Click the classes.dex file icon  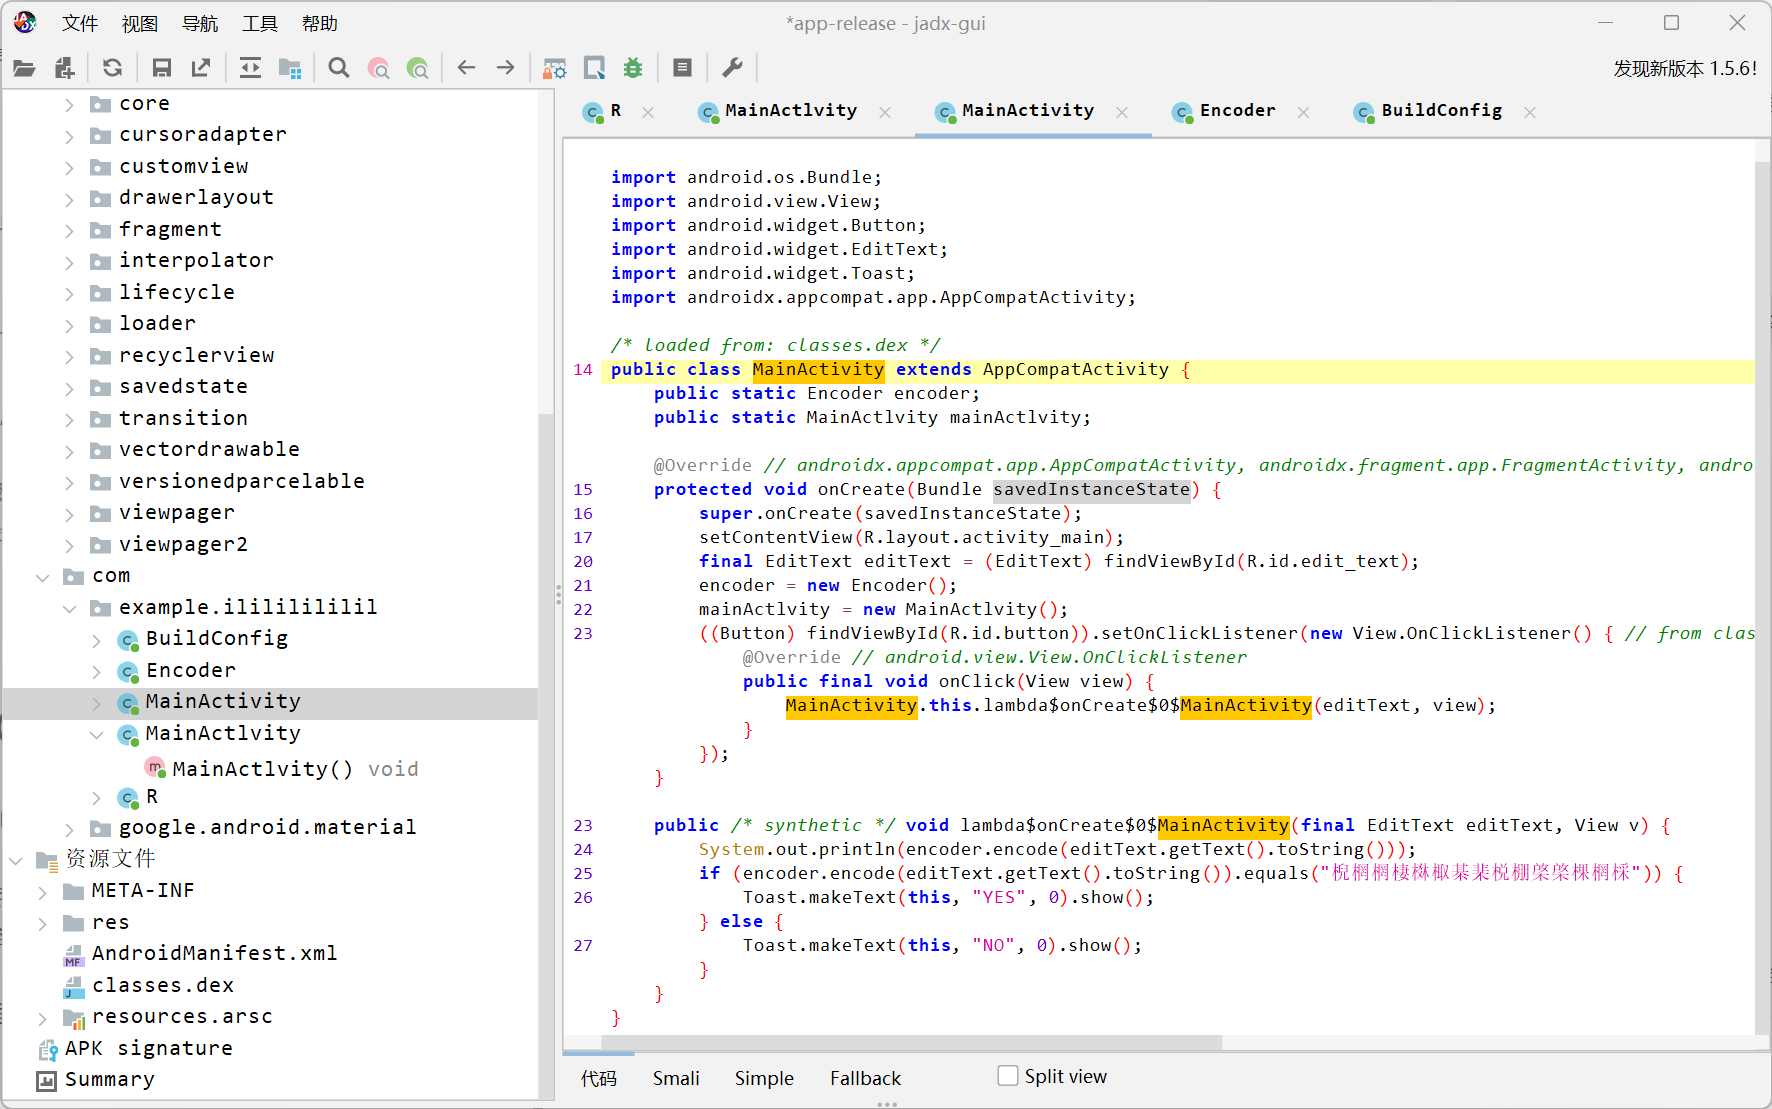[x=73, y=987]
